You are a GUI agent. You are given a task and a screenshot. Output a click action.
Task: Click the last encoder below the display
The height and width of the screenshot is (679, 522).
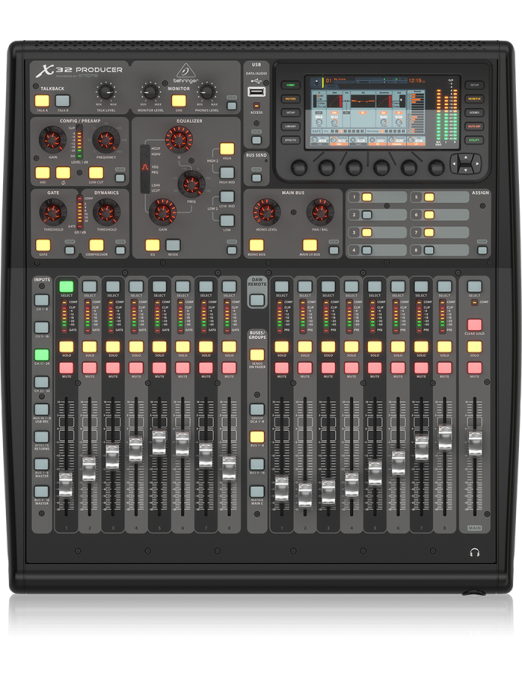436,167
